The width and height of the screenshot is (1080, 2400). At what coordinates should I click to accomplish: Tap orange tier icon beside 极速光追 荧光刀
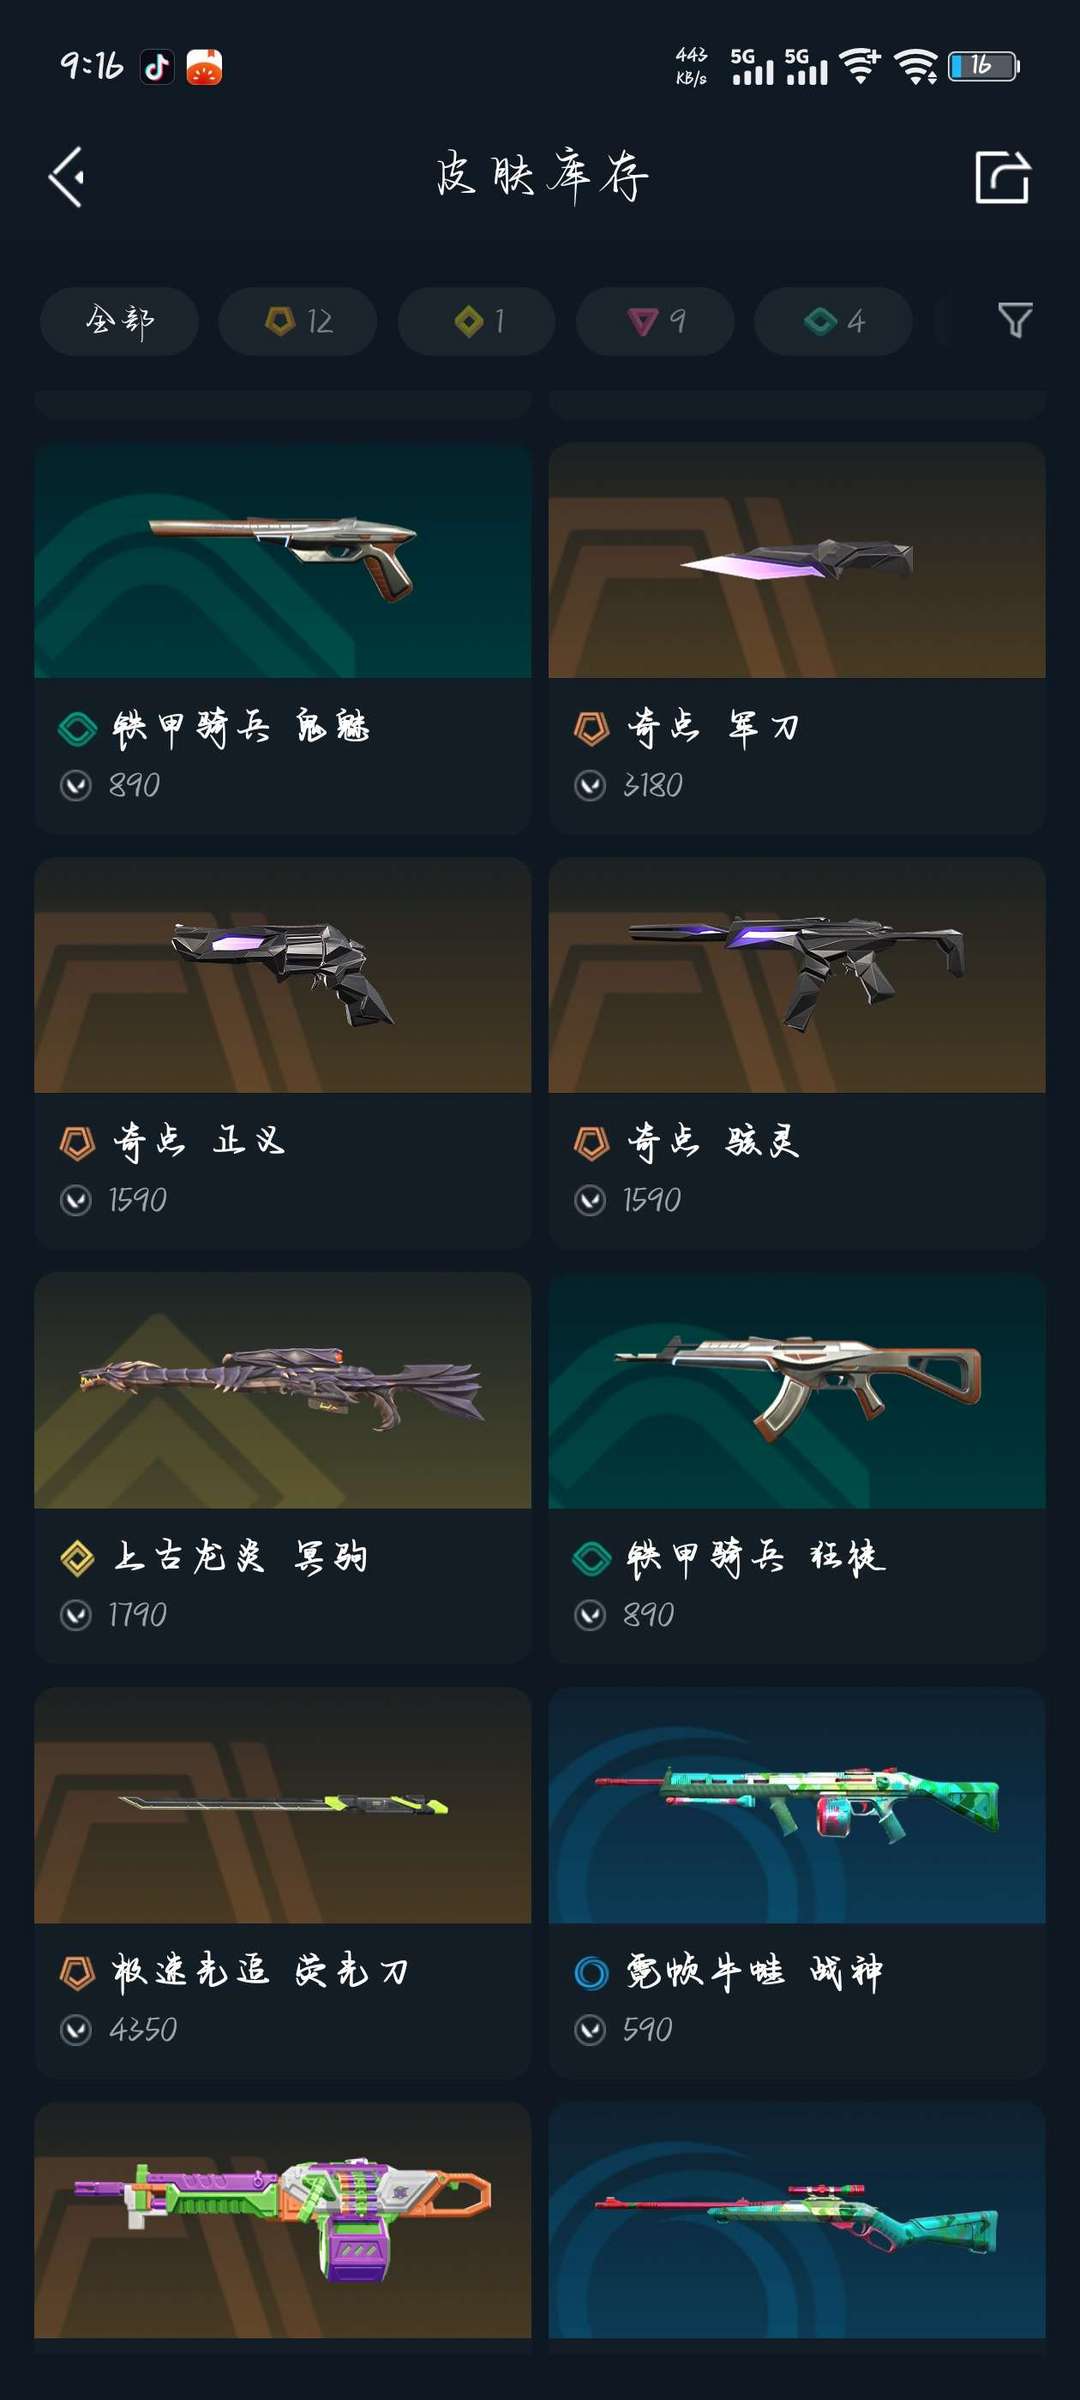click(x=78, y=1973)
